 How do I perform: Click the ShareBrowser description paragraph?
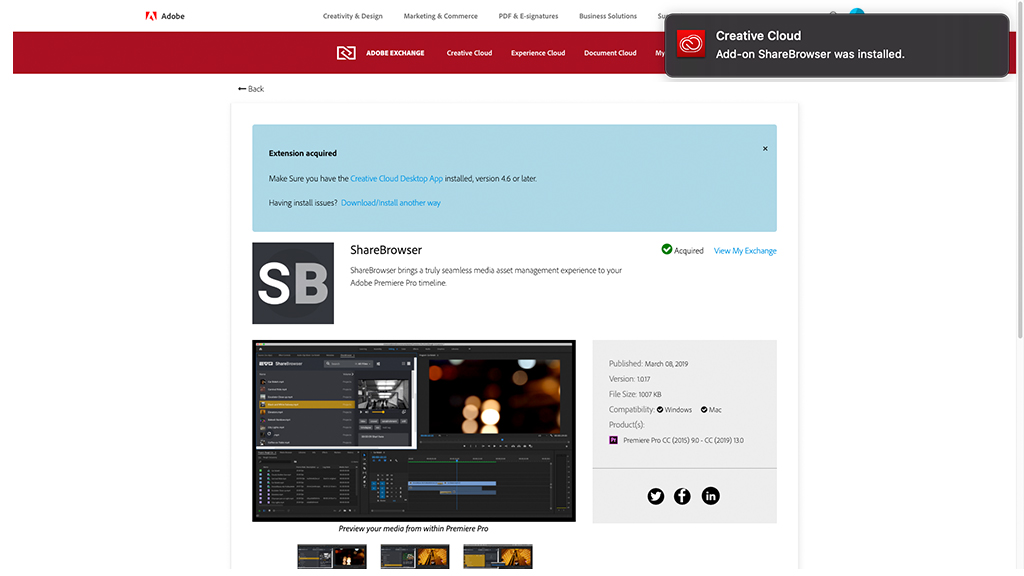click(x=486, y=276)
